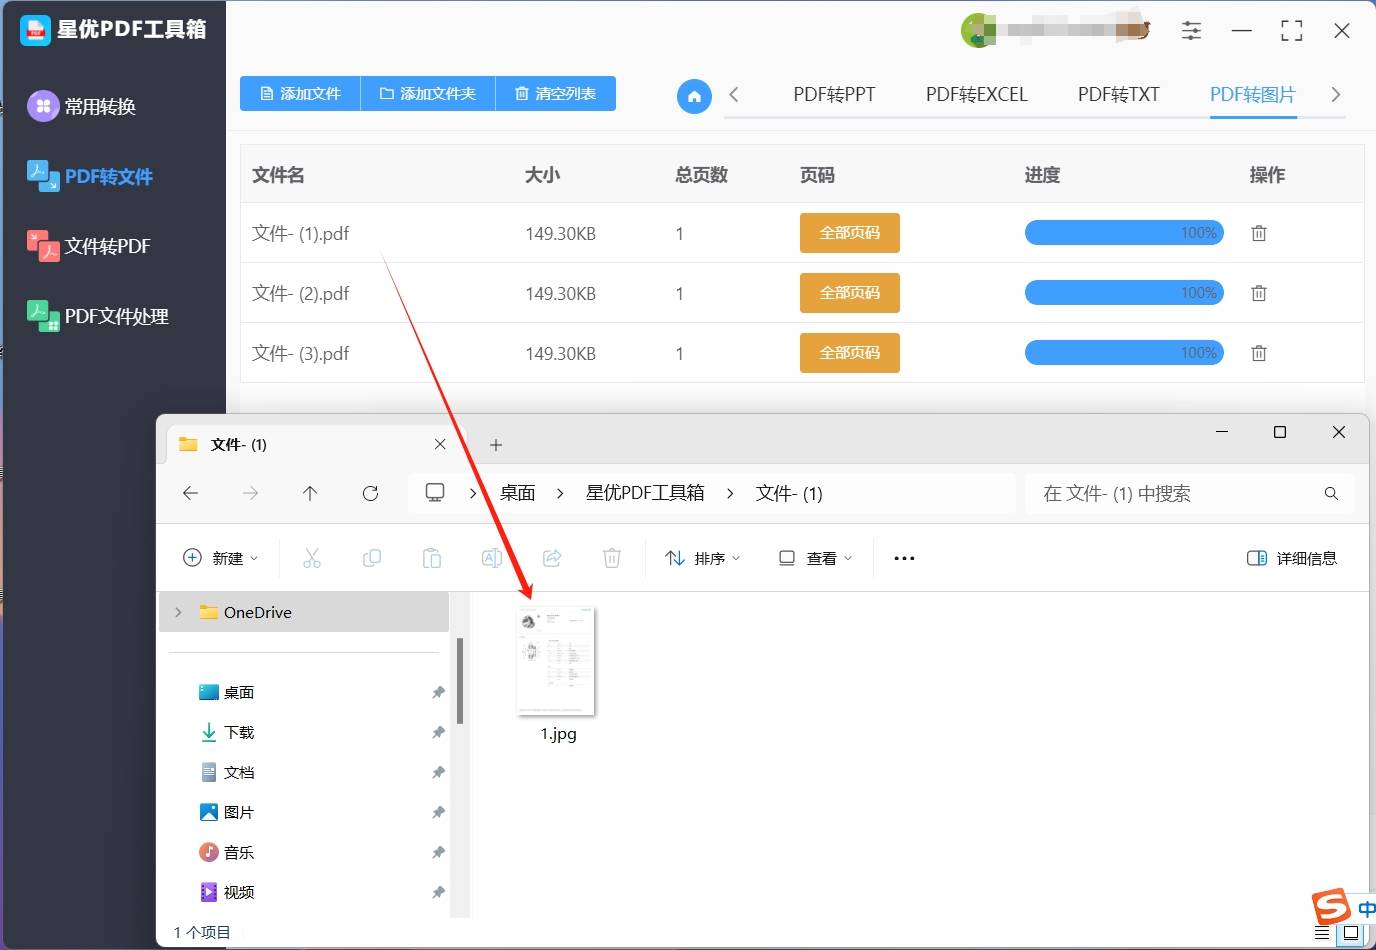This screenshot has height=950, width=1376.
Task: Open 图片 in the navigation pane
Action: [x=239, y=812]
